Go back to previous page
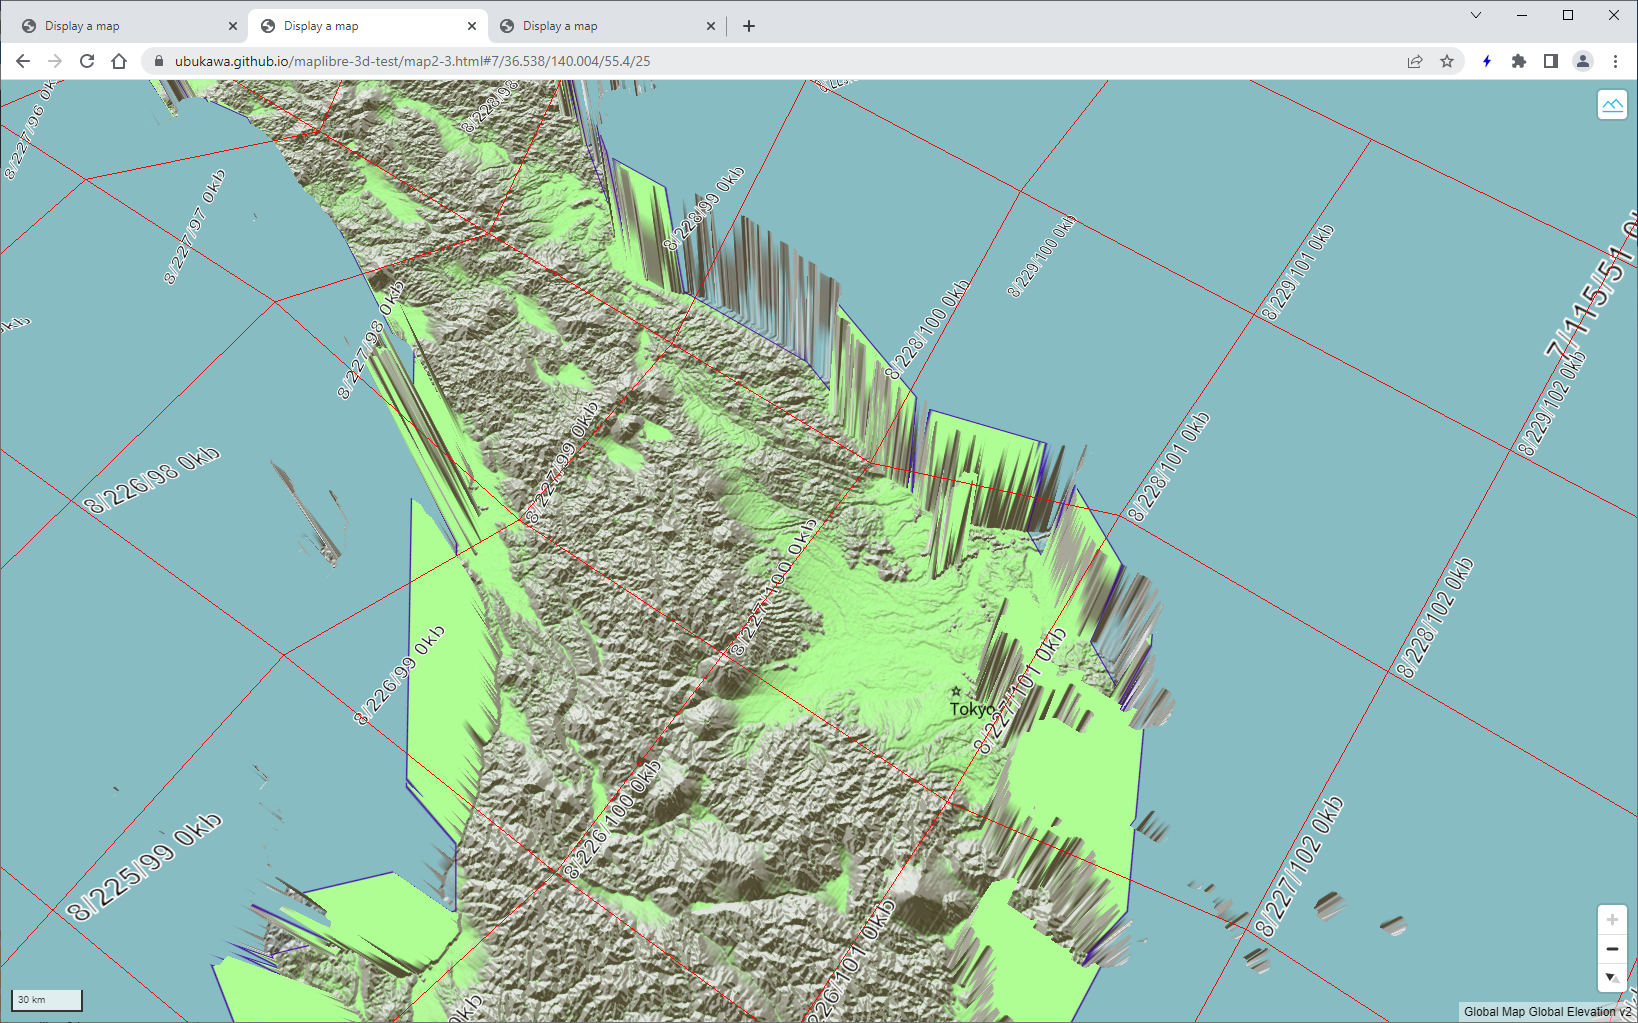 click(x=23, y=61)
